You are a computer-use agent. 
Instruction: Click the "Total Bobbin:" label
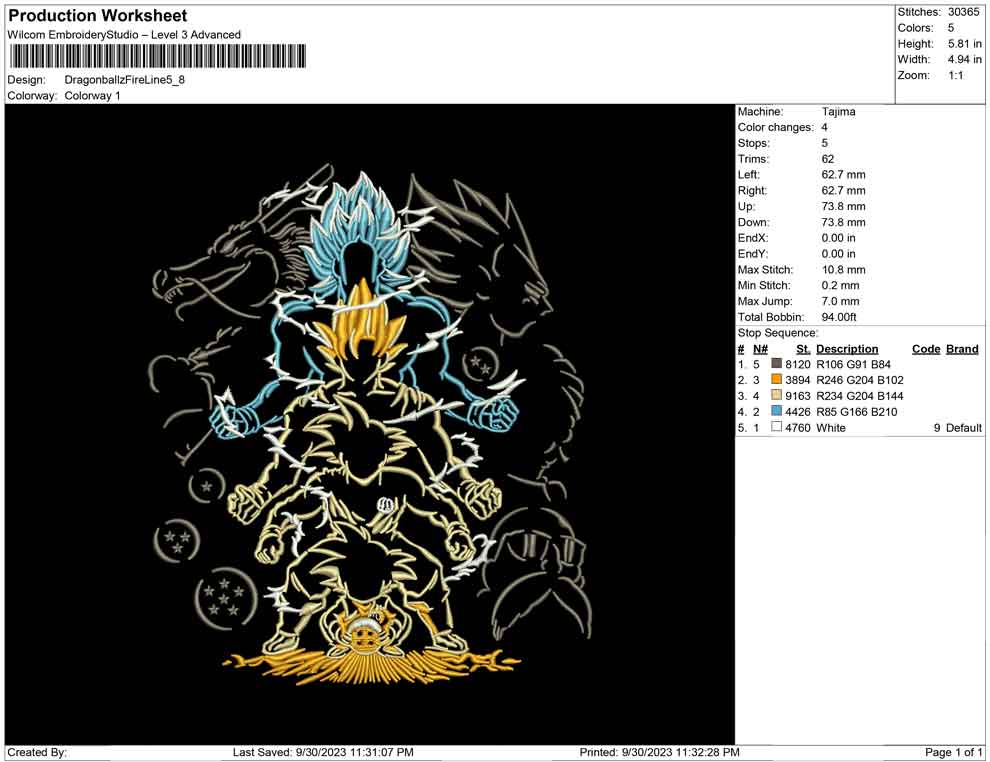tap(771, 317)
